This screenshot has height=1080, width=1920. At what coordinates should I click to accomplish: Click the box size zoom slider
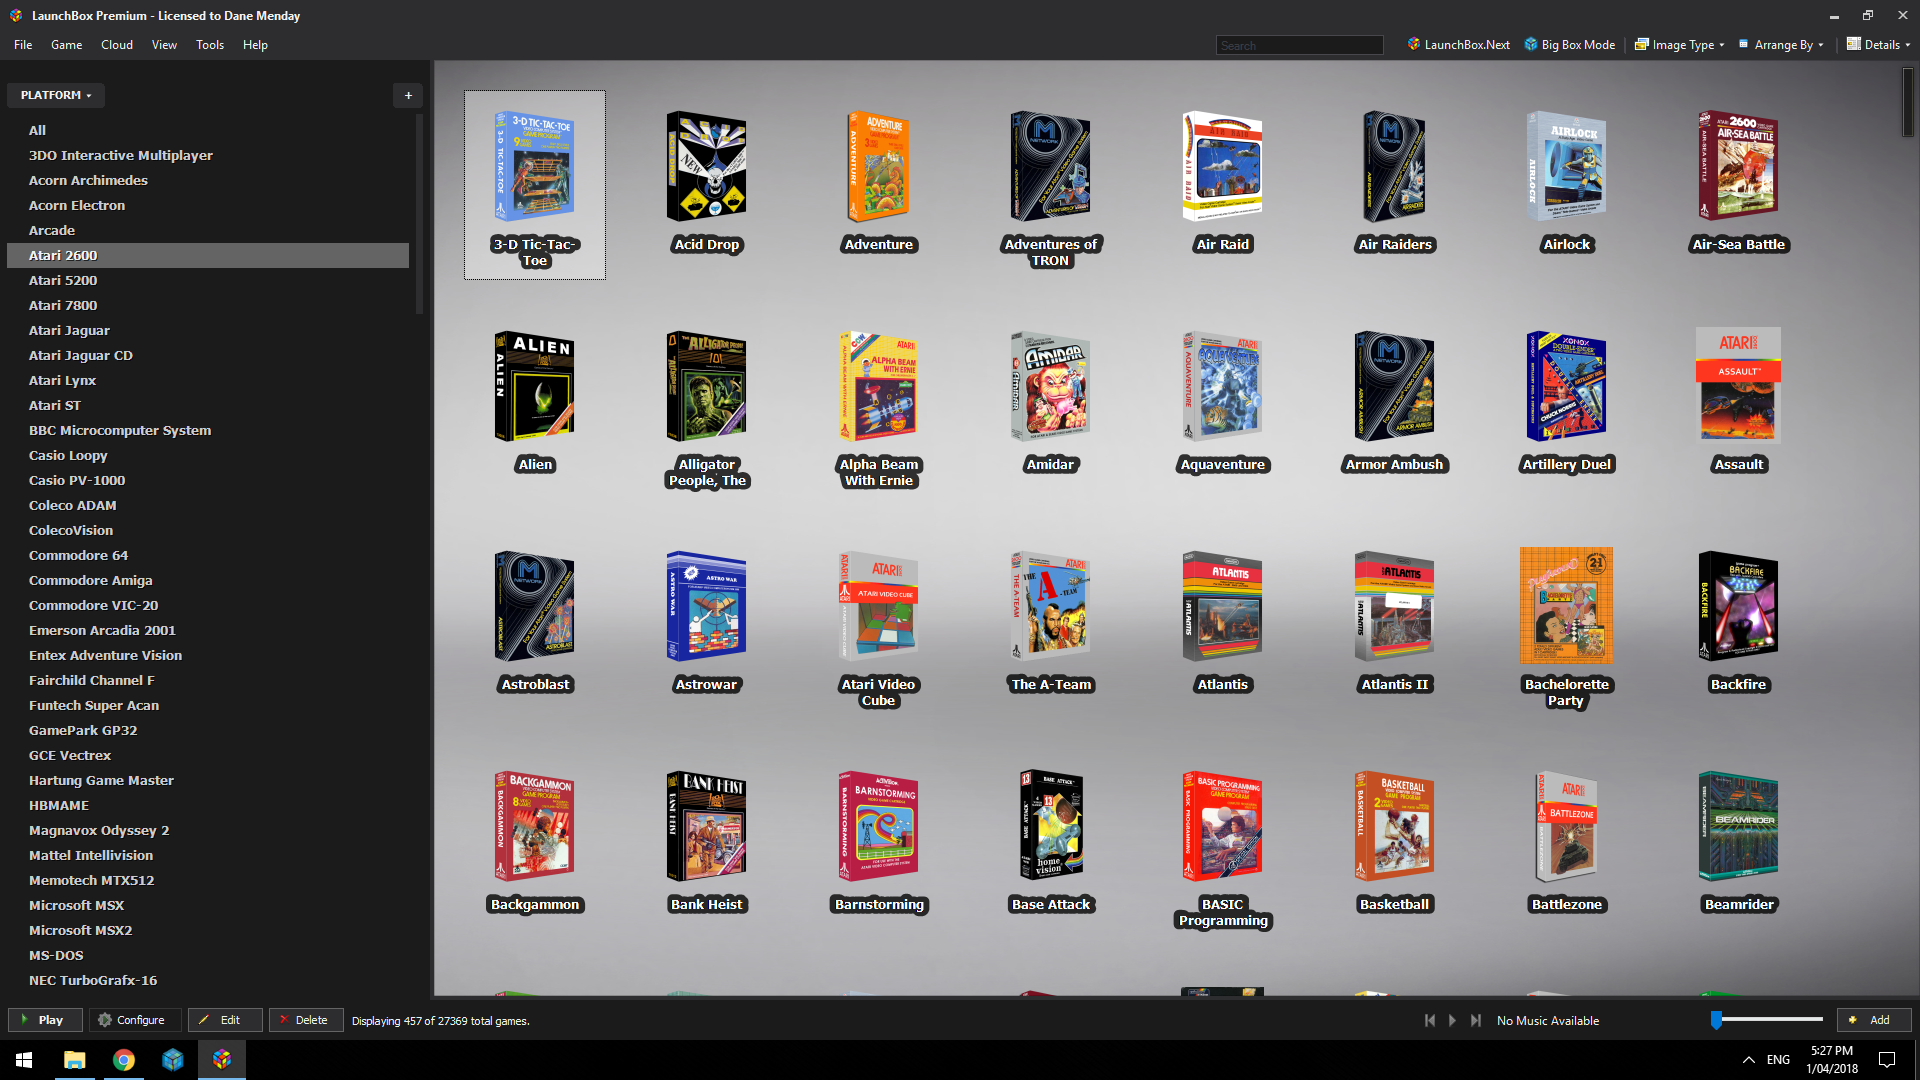[1767, 1020]
